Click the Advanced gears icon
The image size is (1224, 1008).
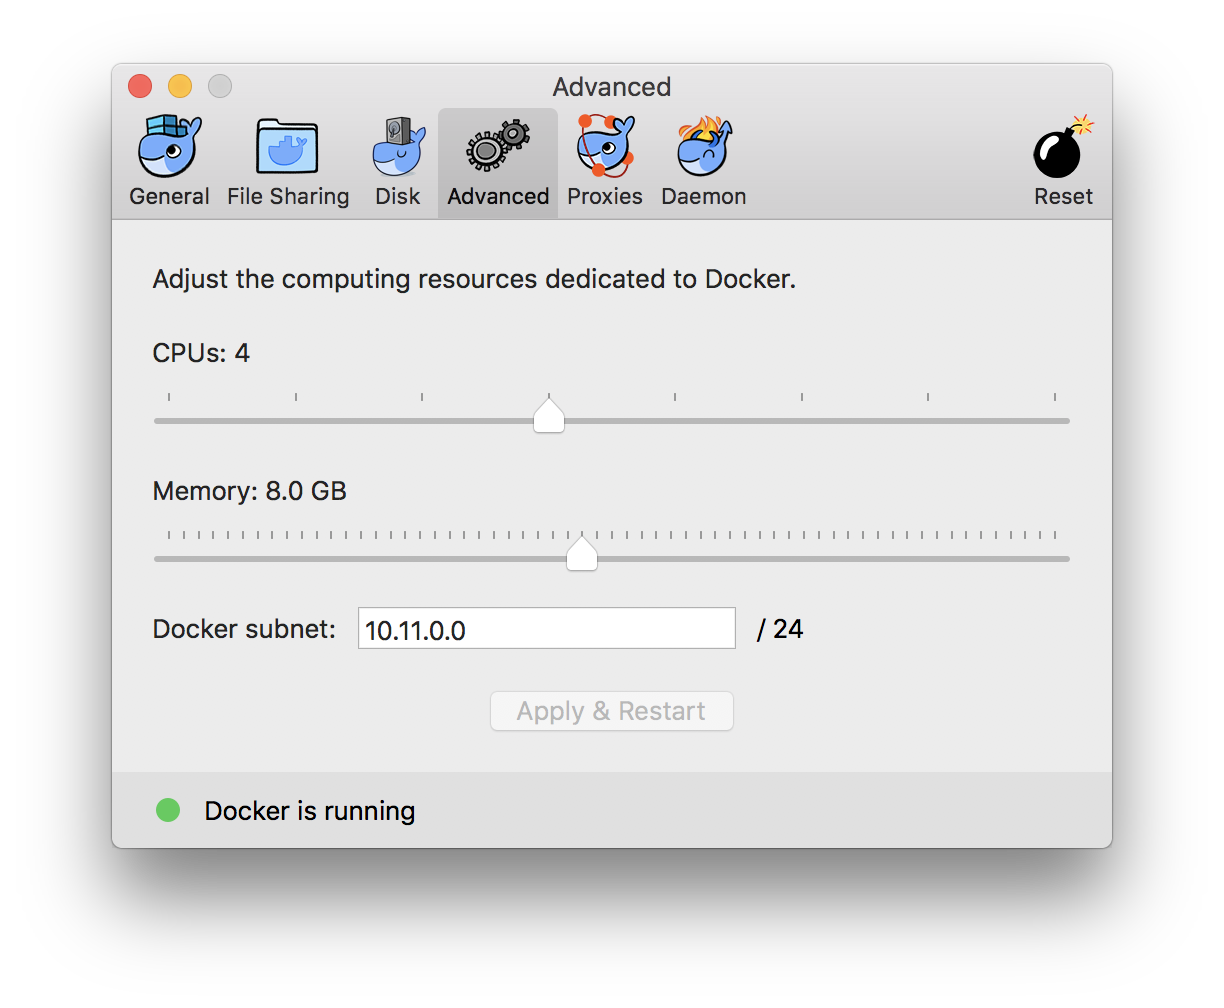click(498, 146)
